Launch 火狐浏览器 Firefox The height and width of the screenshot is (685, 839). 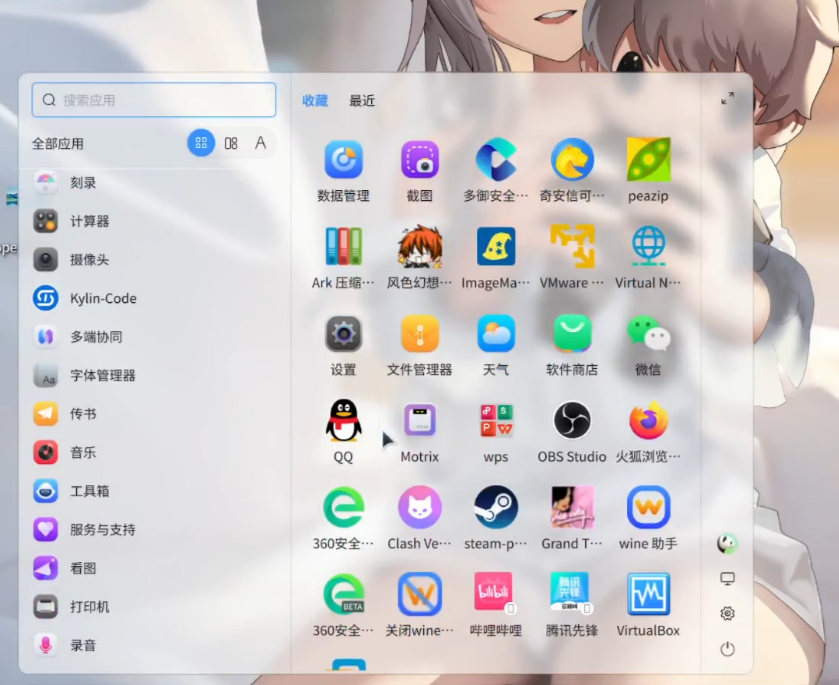click(x=648, y=421)
